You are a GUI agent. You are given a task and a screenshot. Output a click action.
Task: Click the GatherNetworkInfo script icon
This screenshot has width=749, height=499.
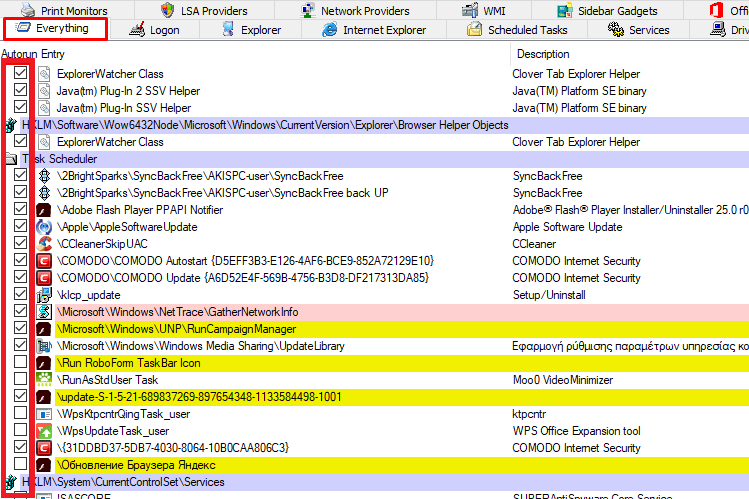pyautogui.click(x=44, y=312)
